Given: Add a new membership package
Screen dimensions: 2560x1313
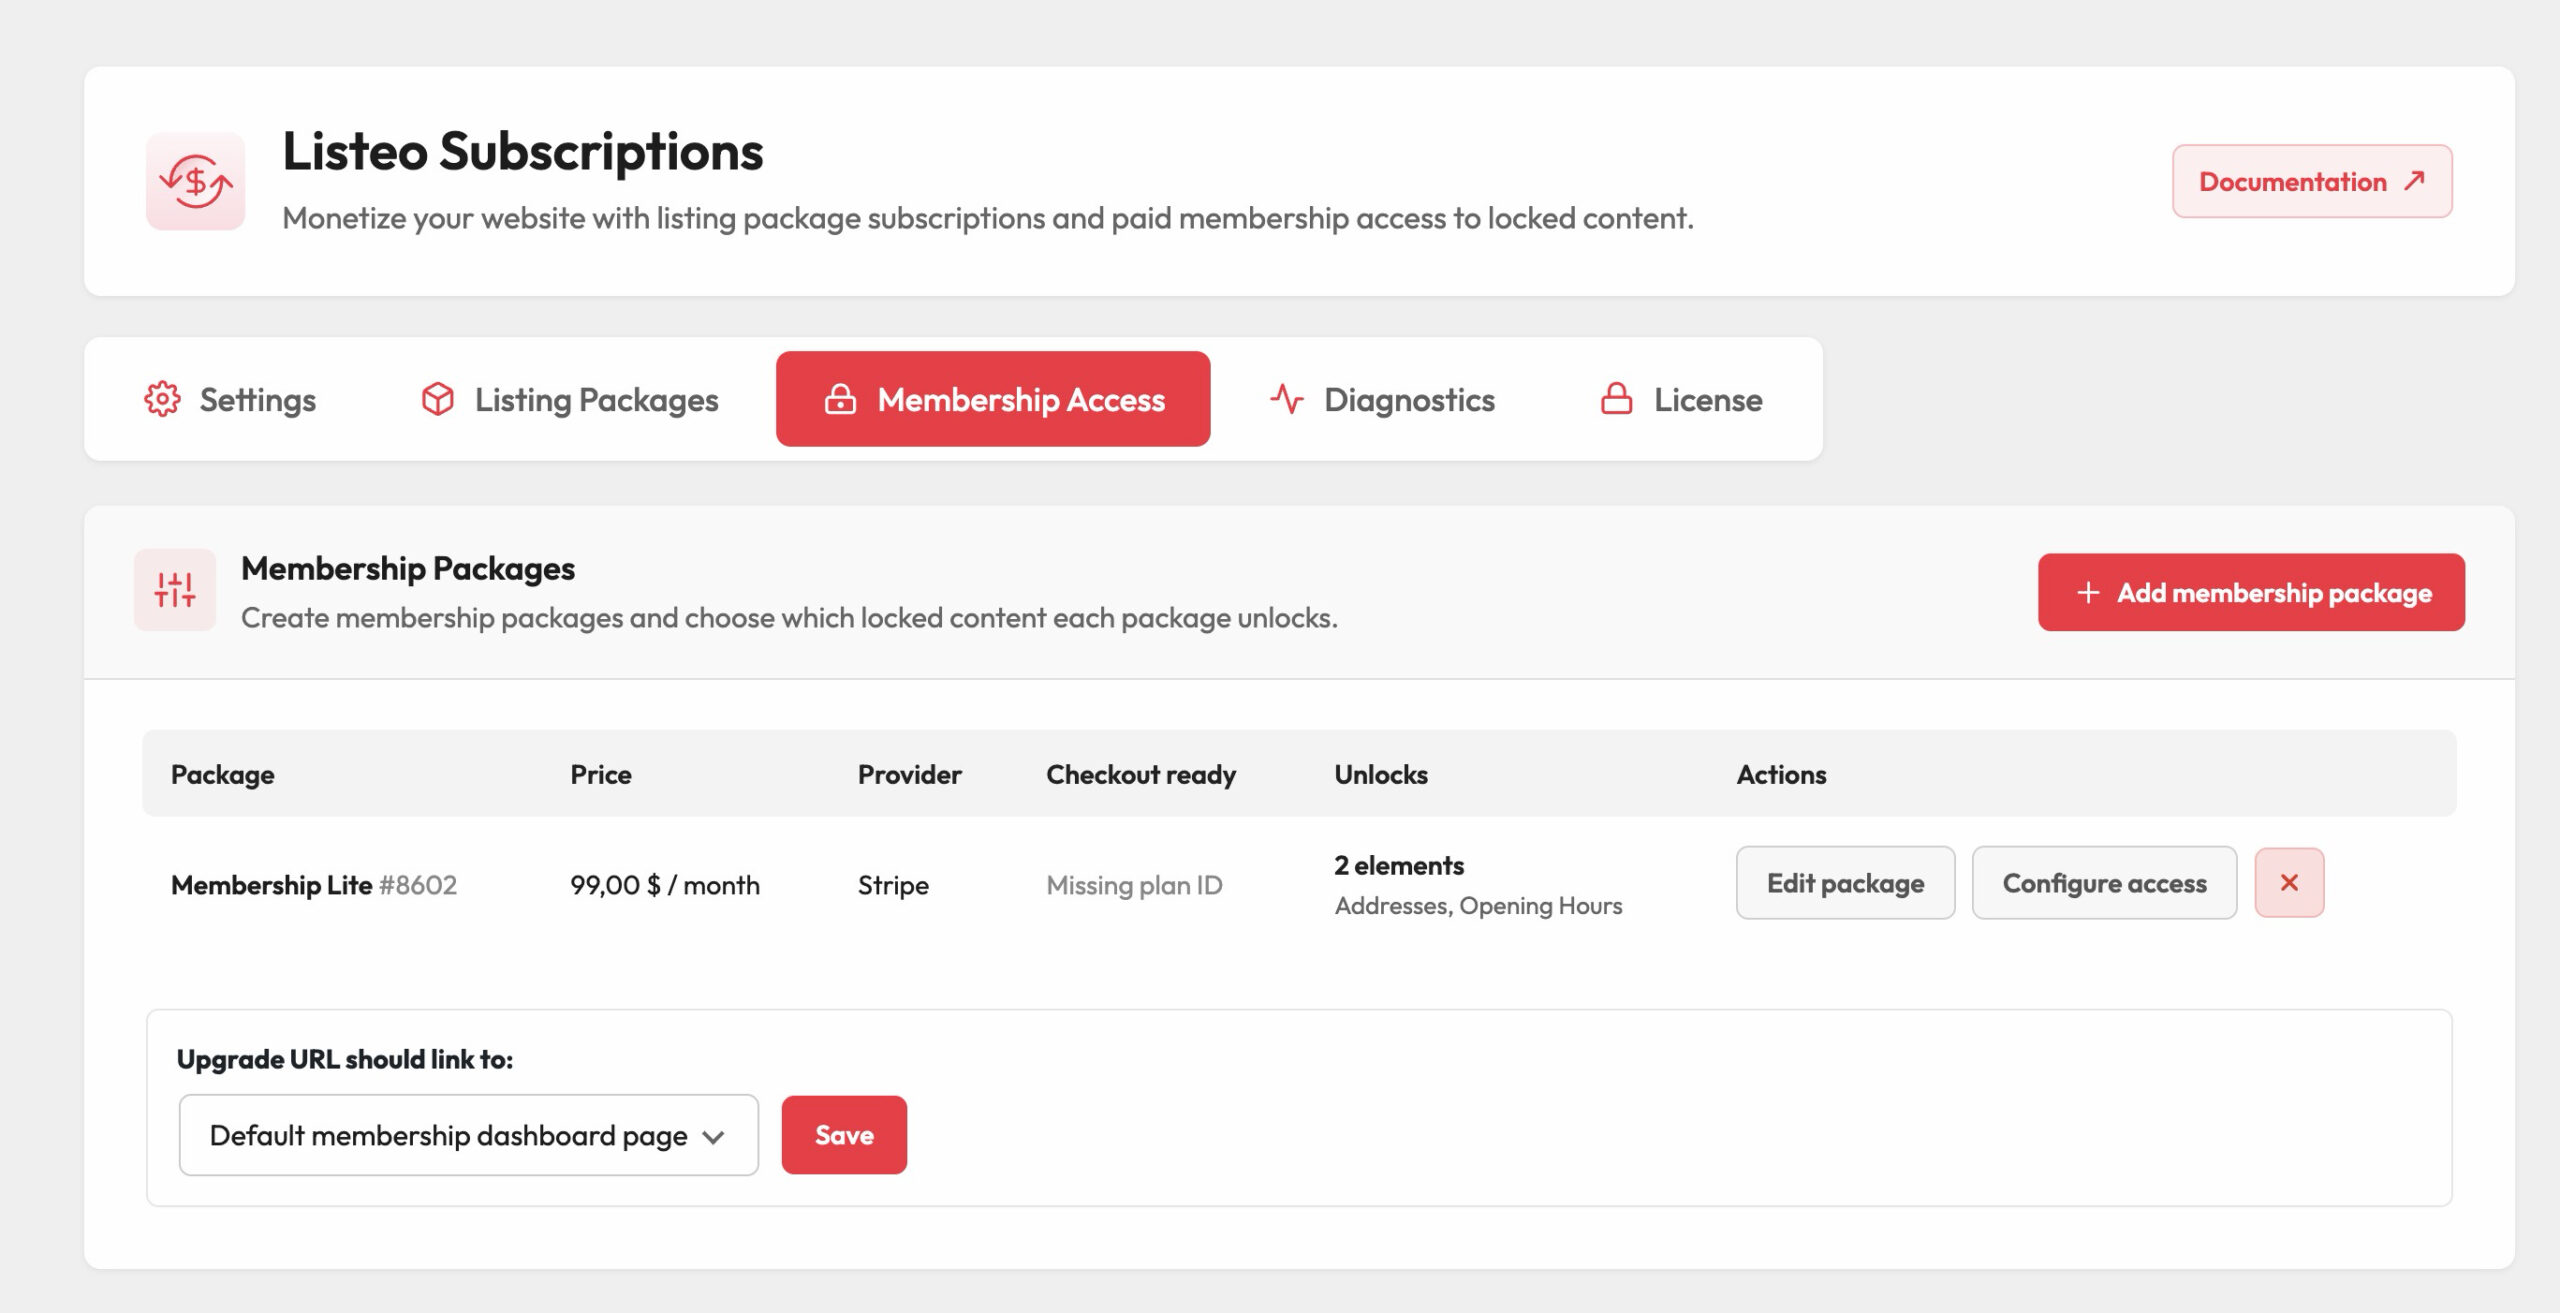Looking at the screenshot, I should click(2251, 592).
